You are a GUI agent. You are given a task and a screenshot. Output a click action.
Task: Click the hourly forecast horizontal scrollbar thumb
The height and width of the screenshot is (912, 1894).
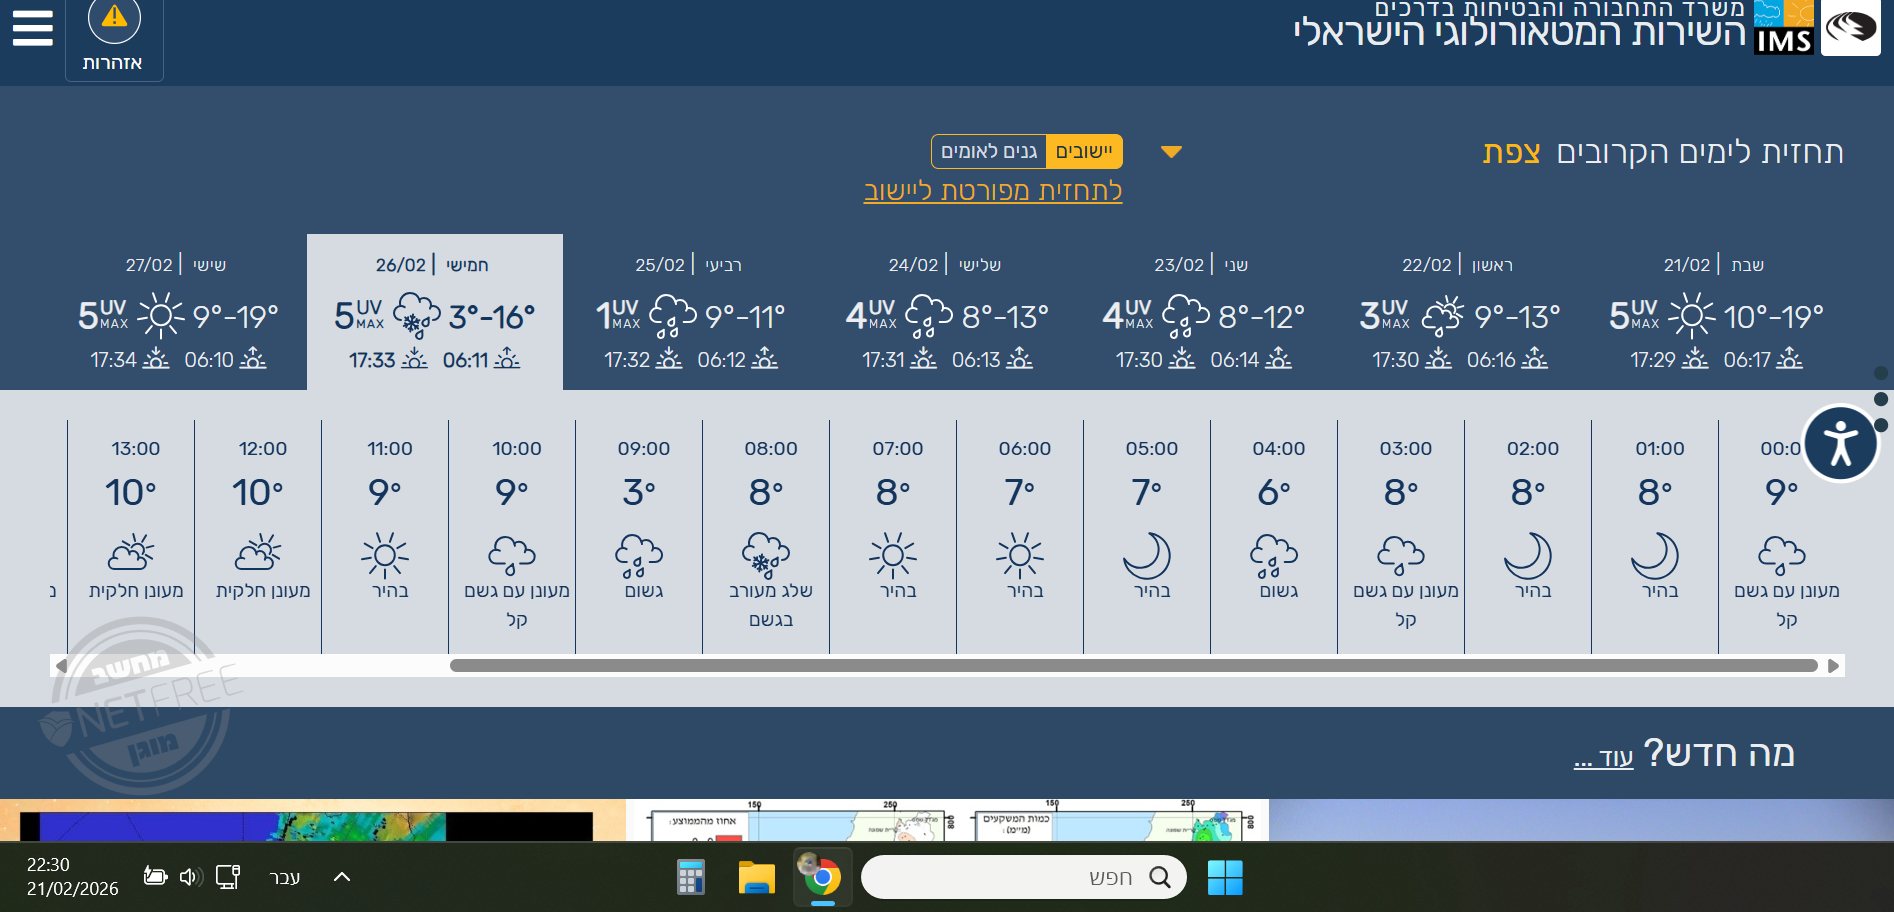(x=1133, y=666)
